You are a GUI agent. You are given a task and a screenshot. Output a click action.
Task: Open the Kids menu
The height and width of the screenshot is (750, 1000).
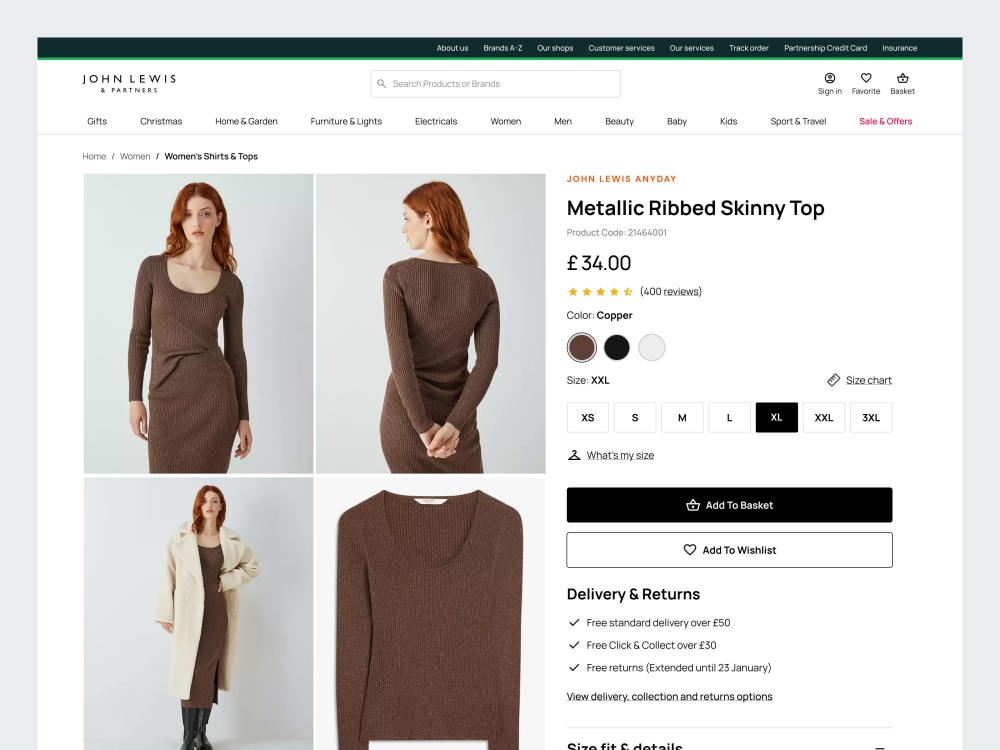tap(728, 121)
